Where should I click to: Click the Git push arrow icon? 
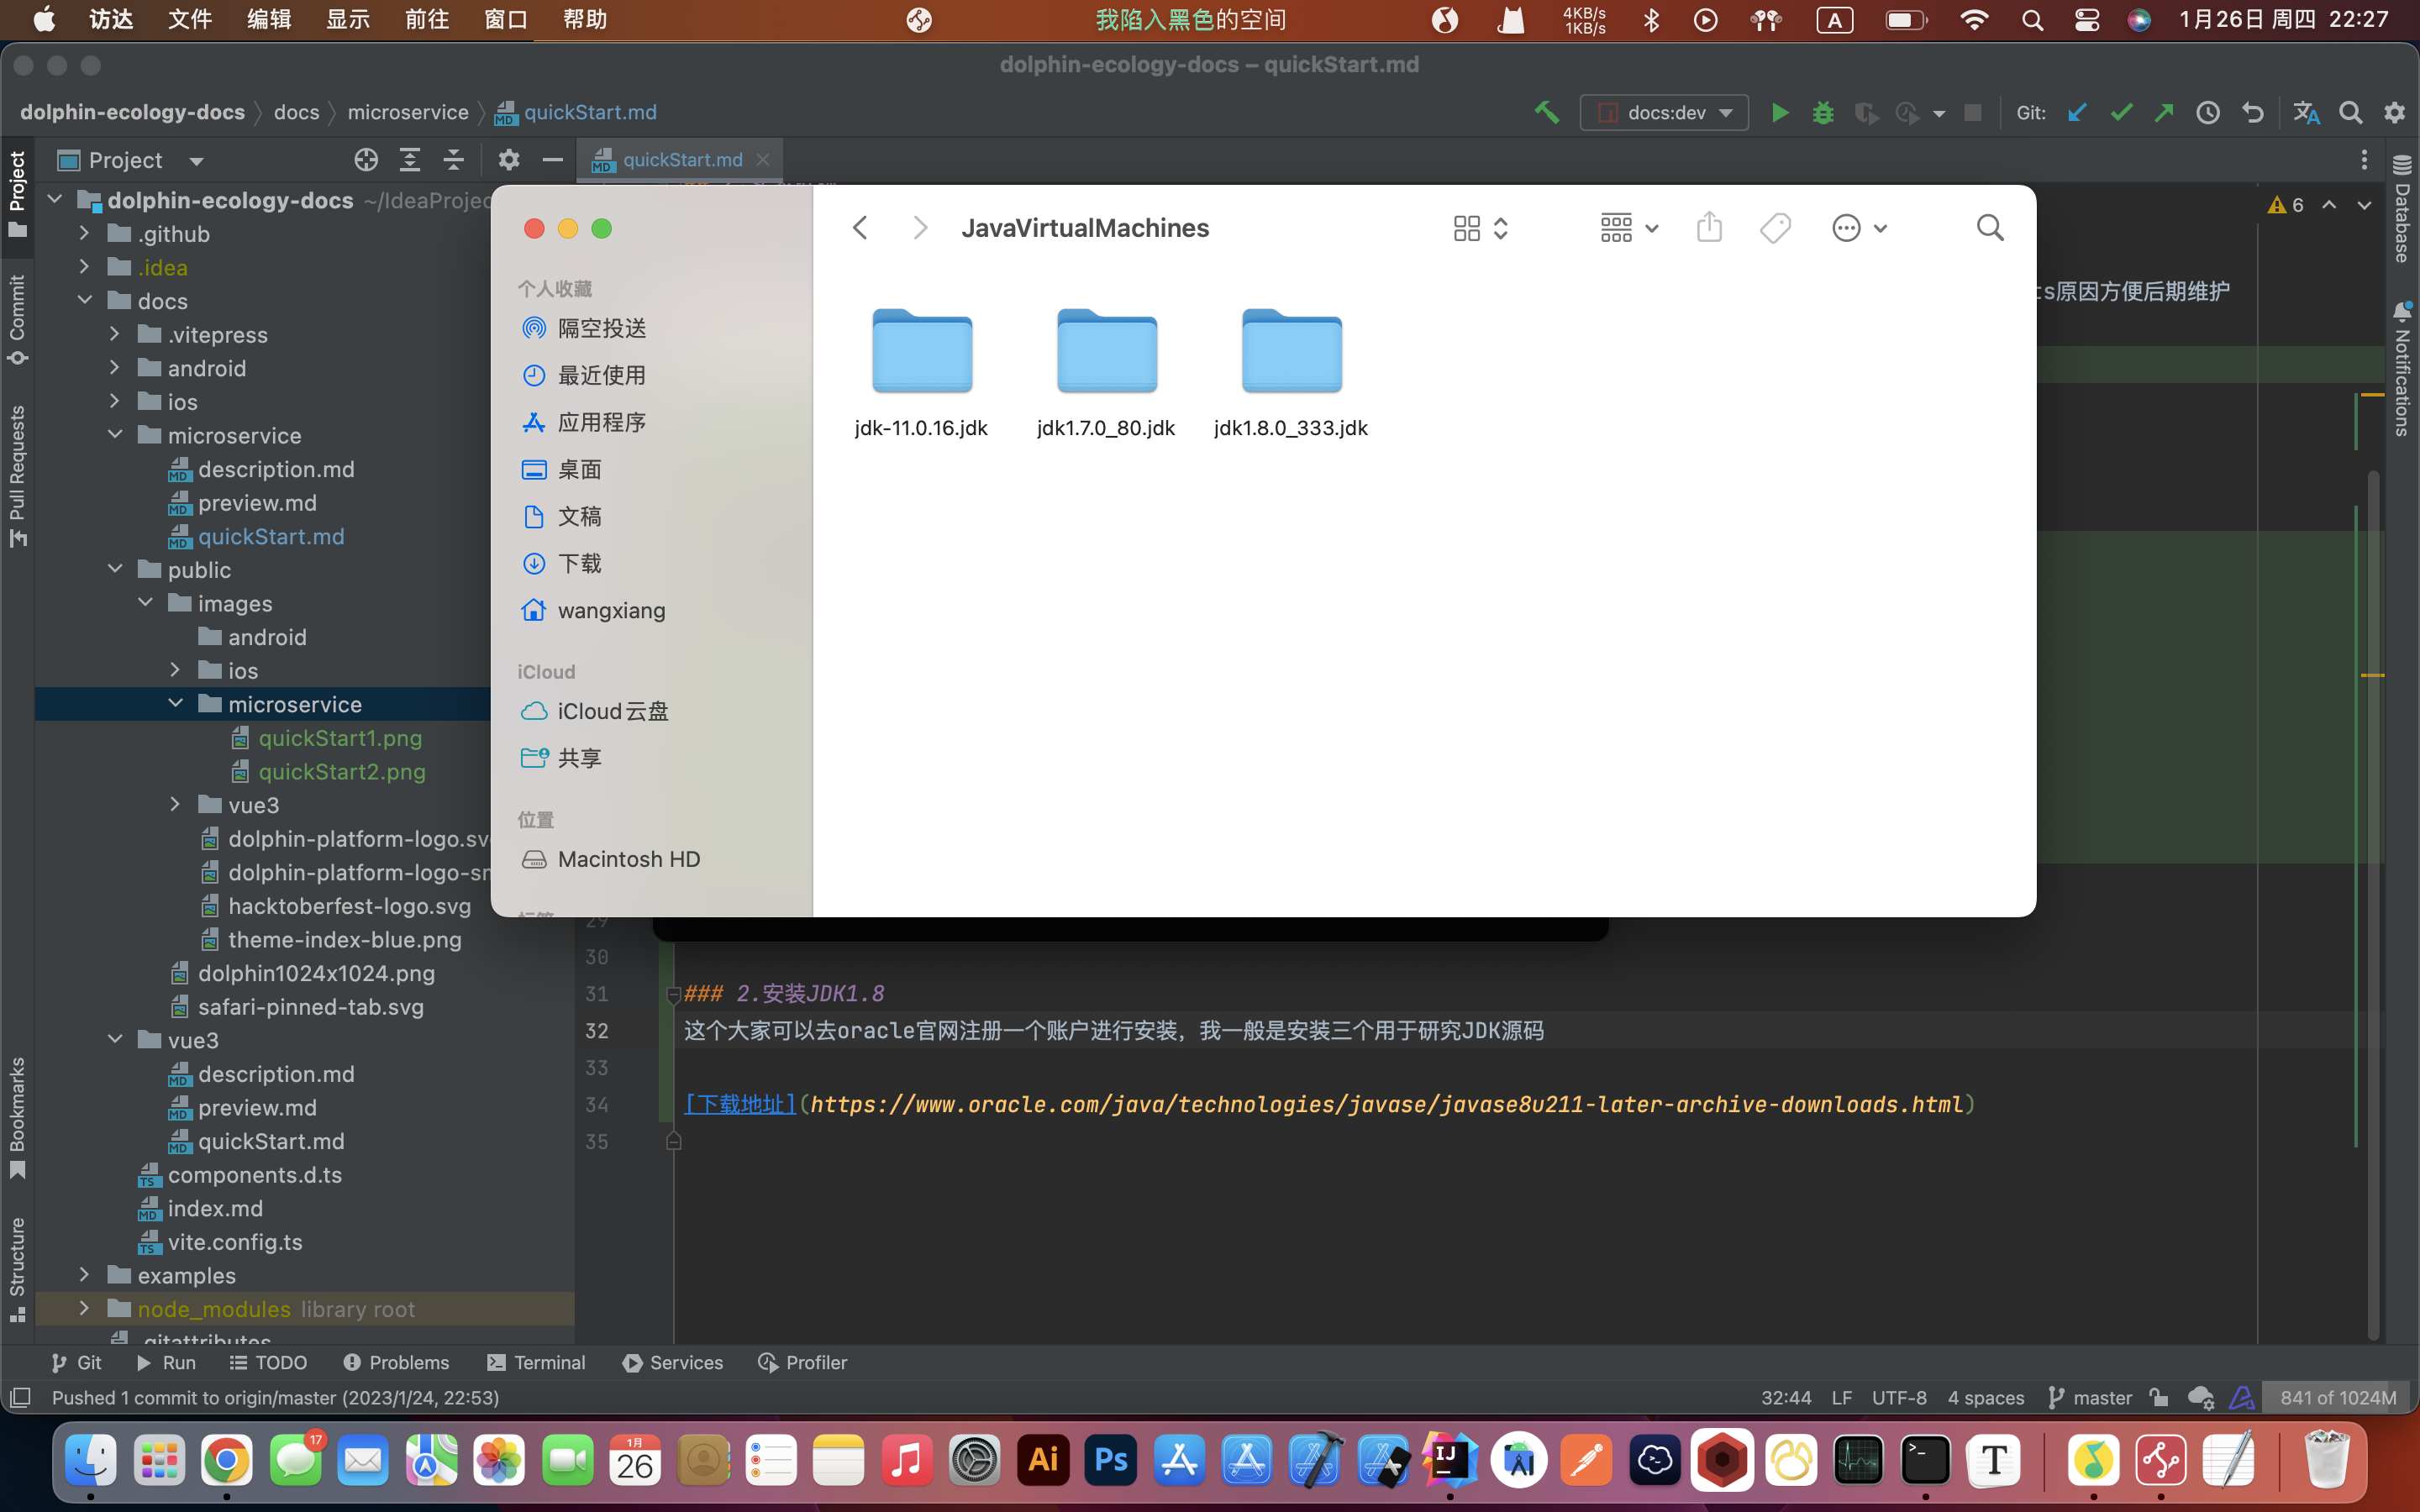[x=2164, y=113]
